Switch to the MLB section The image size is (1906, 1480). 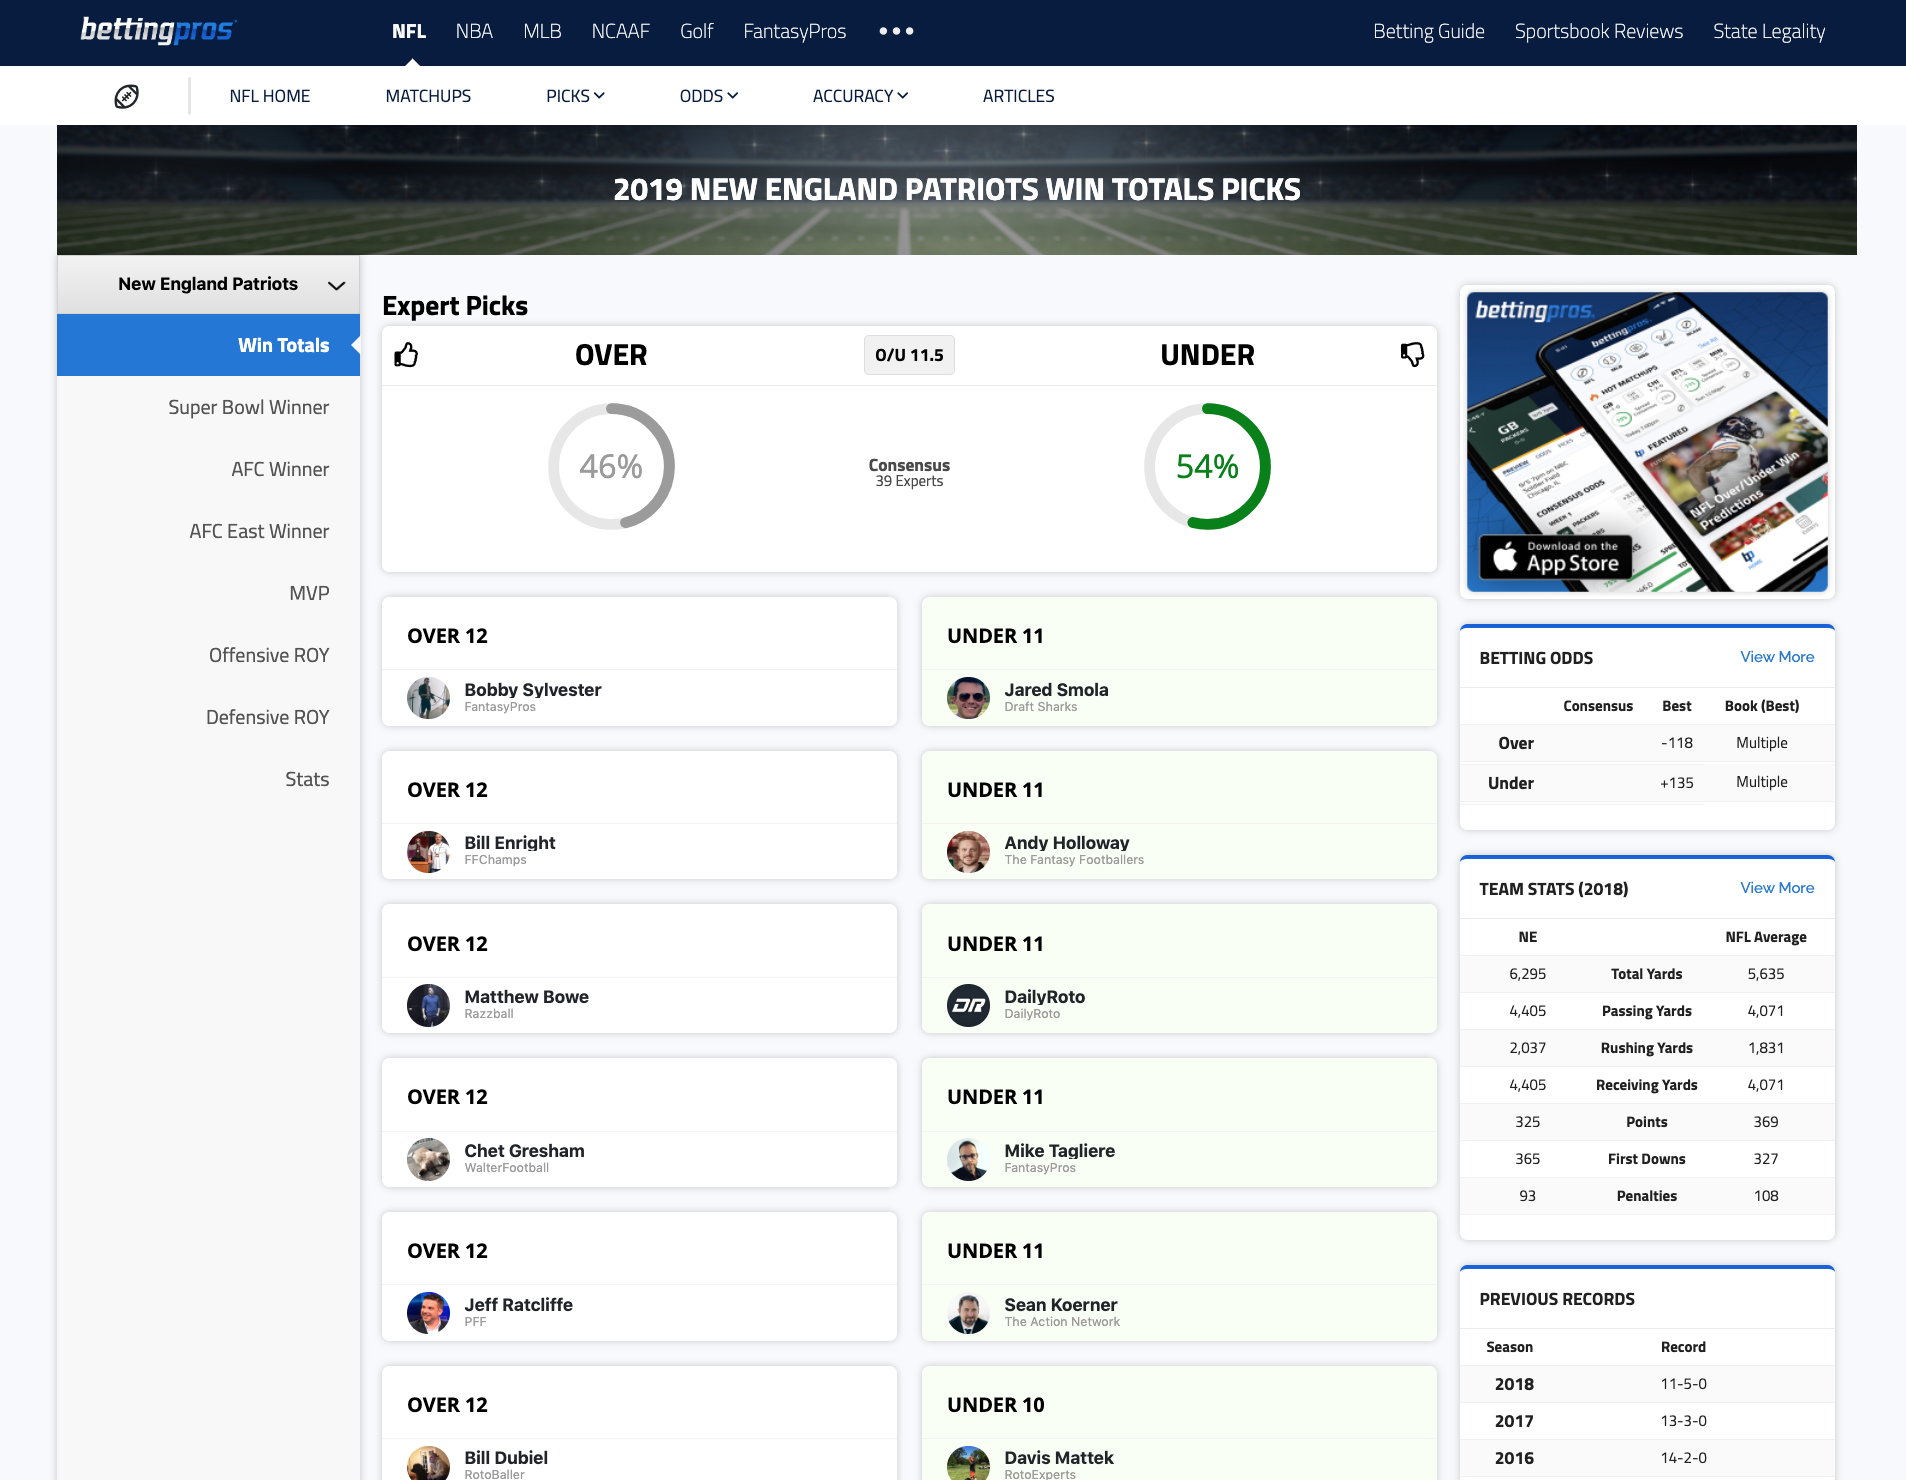[542, 31]
